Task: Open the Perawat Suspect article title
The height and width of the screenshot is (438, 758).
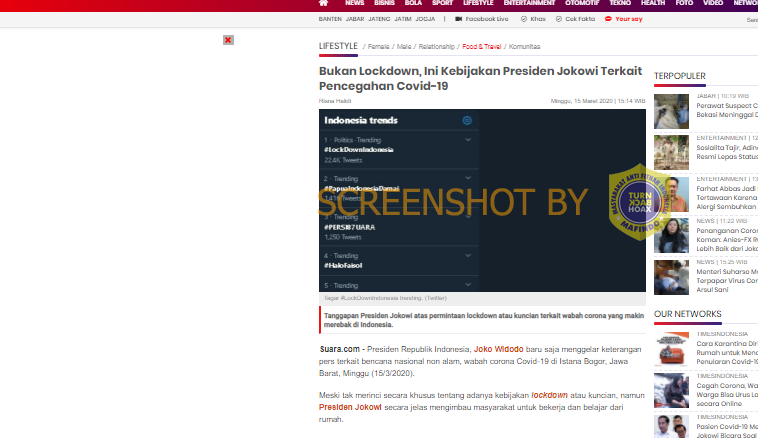Action: pyautogui.click(x=727, y=110)
